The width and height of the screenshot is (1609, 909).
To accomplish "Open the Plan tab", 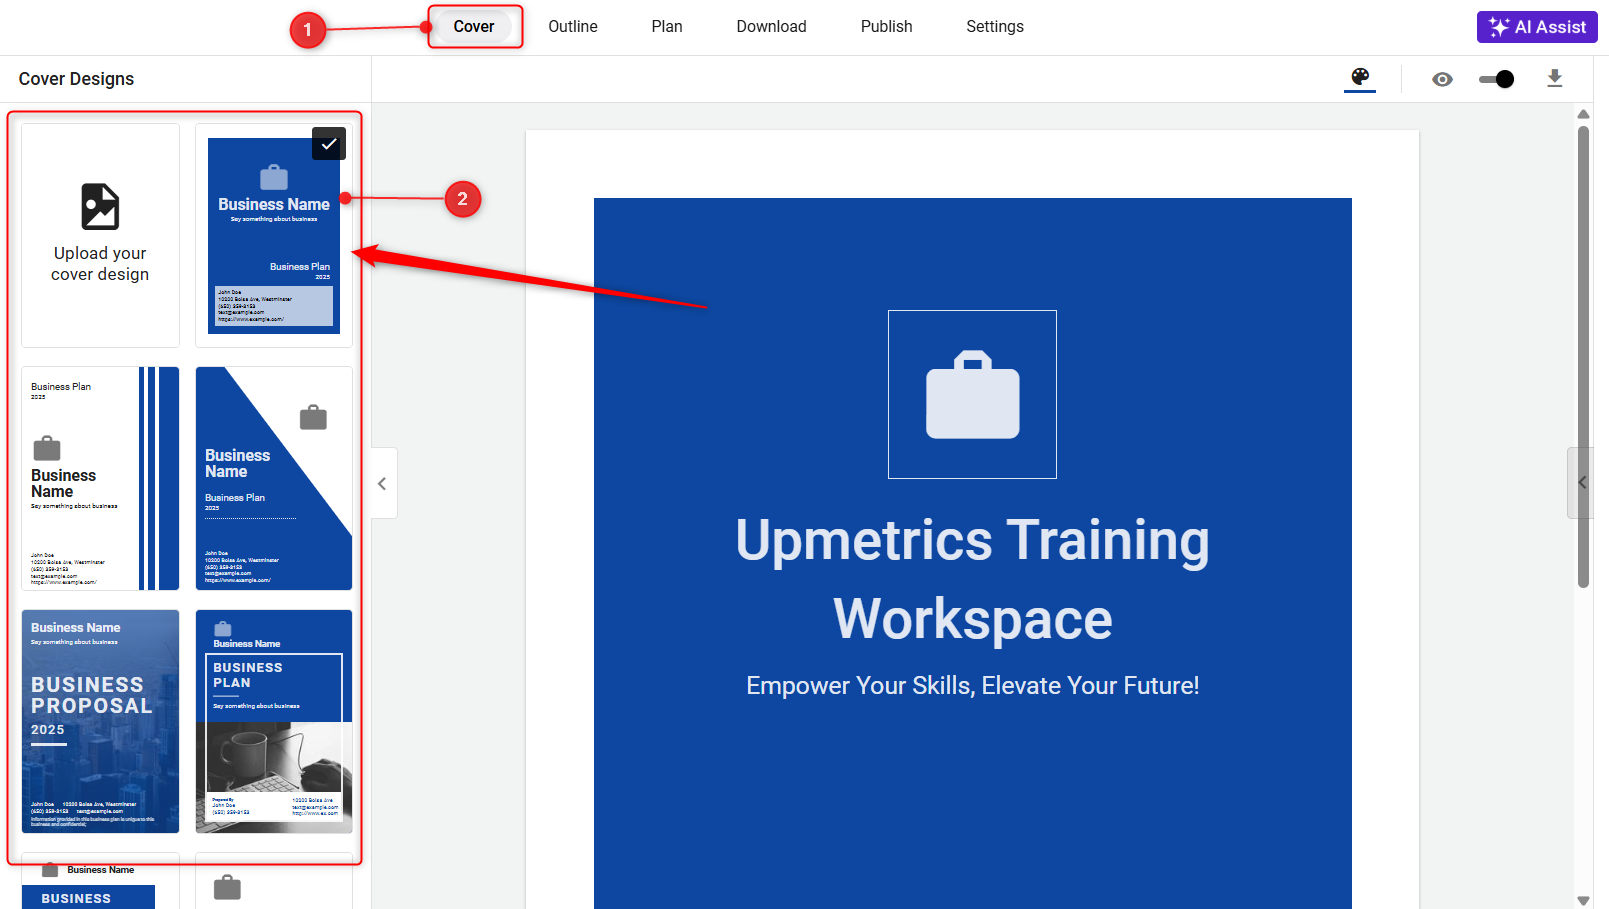I will click(x=667, y=27).
